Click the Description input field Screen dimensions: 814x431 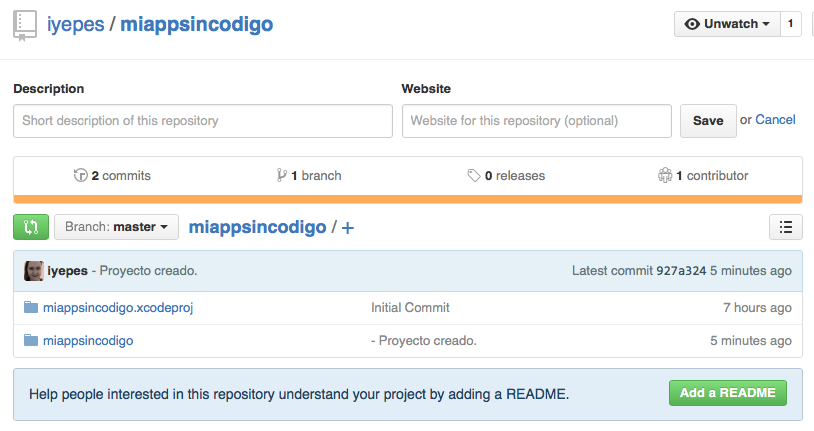point(203,121)
